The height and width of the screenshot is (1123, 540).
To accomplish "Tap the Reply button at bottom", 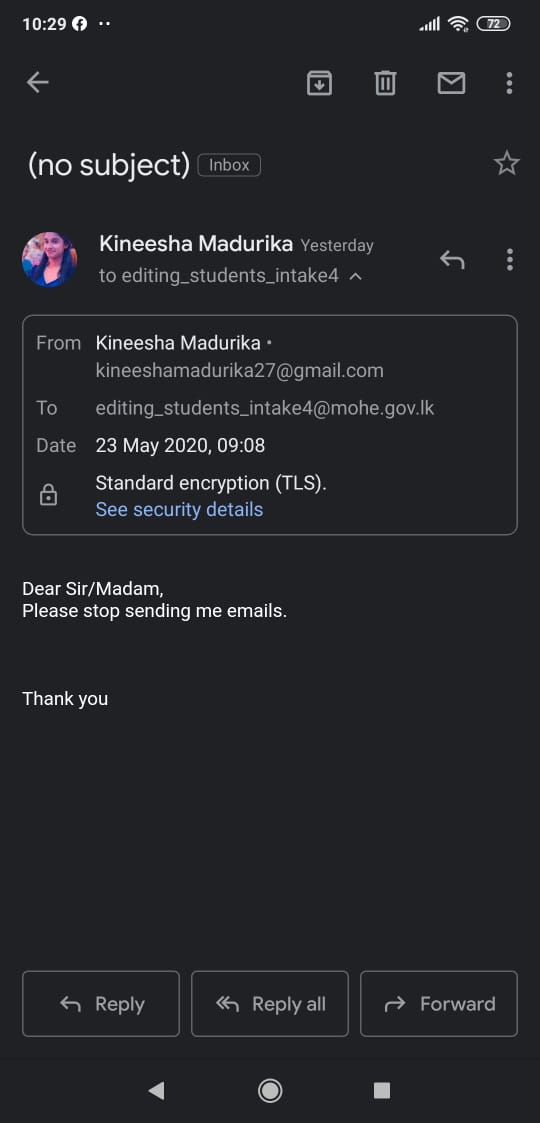I will click(x=101, y=1003).
